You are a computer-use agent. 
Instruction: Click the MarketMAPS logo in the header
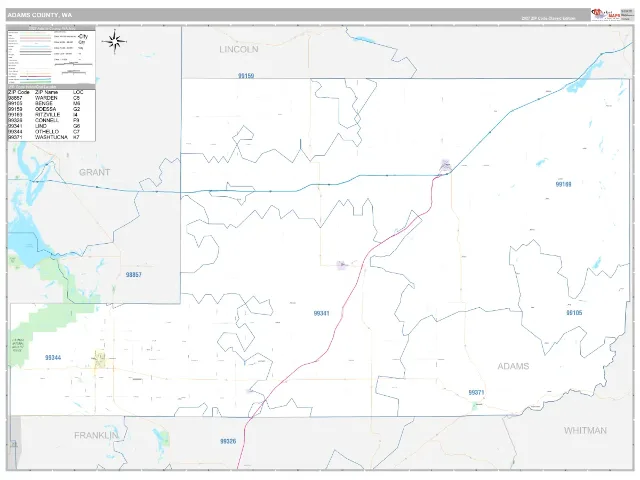(x=606, y=15)
